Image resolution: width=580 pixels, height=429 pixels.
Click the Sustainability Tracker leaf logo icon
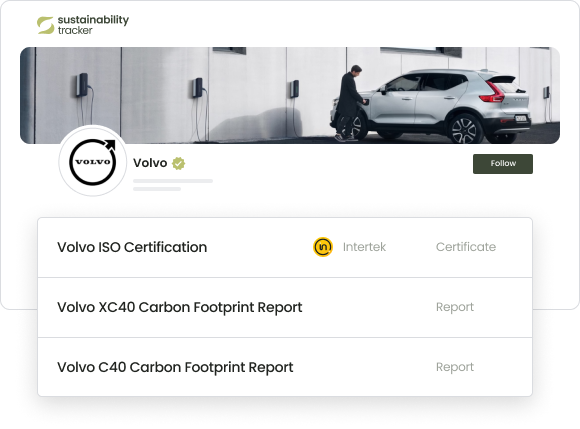pos(45,25)
